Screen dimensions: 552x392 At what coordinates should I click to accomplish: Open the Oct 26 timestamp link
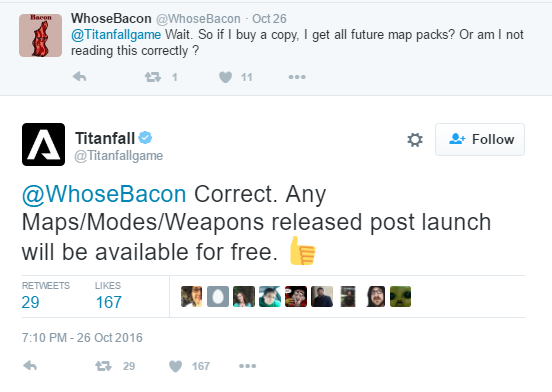coord(269,19)
